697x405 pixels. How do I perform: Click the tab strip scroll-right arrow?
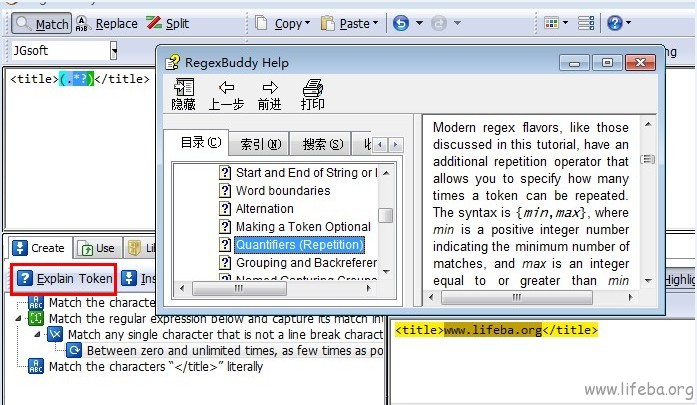point(396,144)
